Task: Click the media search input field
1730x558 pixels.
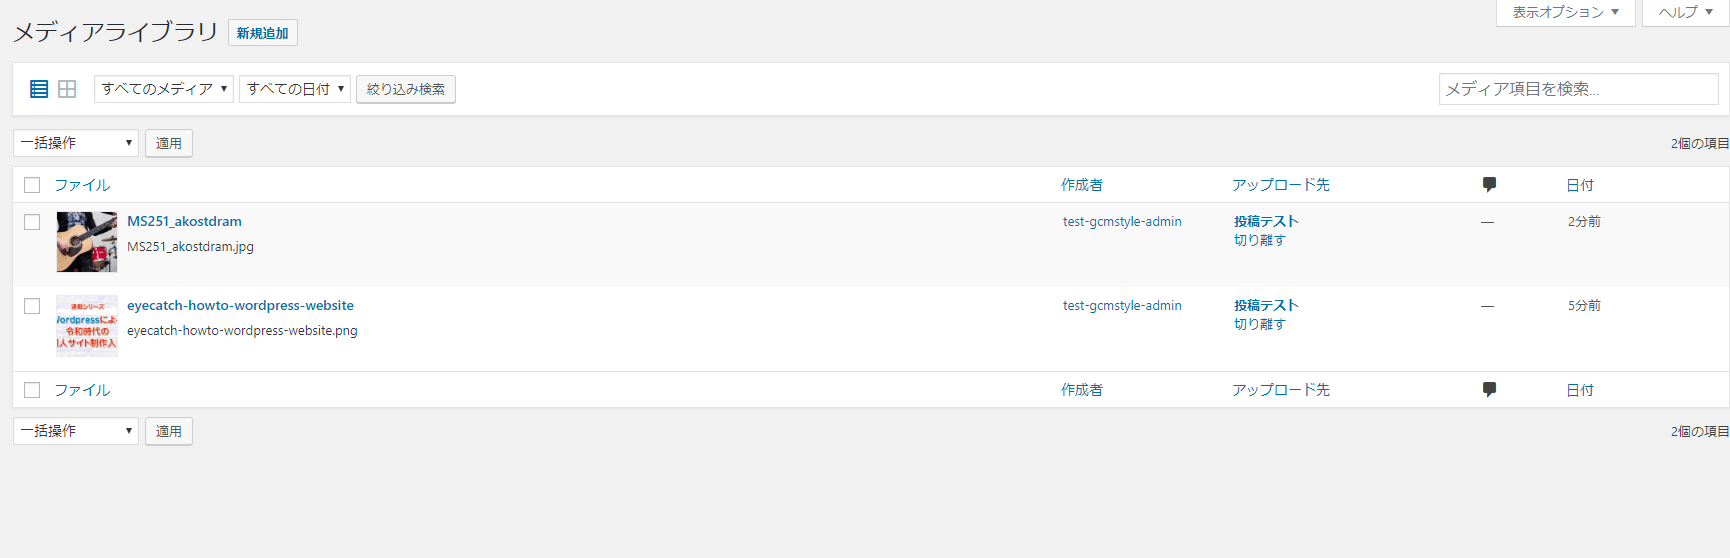Action: 1578,89
